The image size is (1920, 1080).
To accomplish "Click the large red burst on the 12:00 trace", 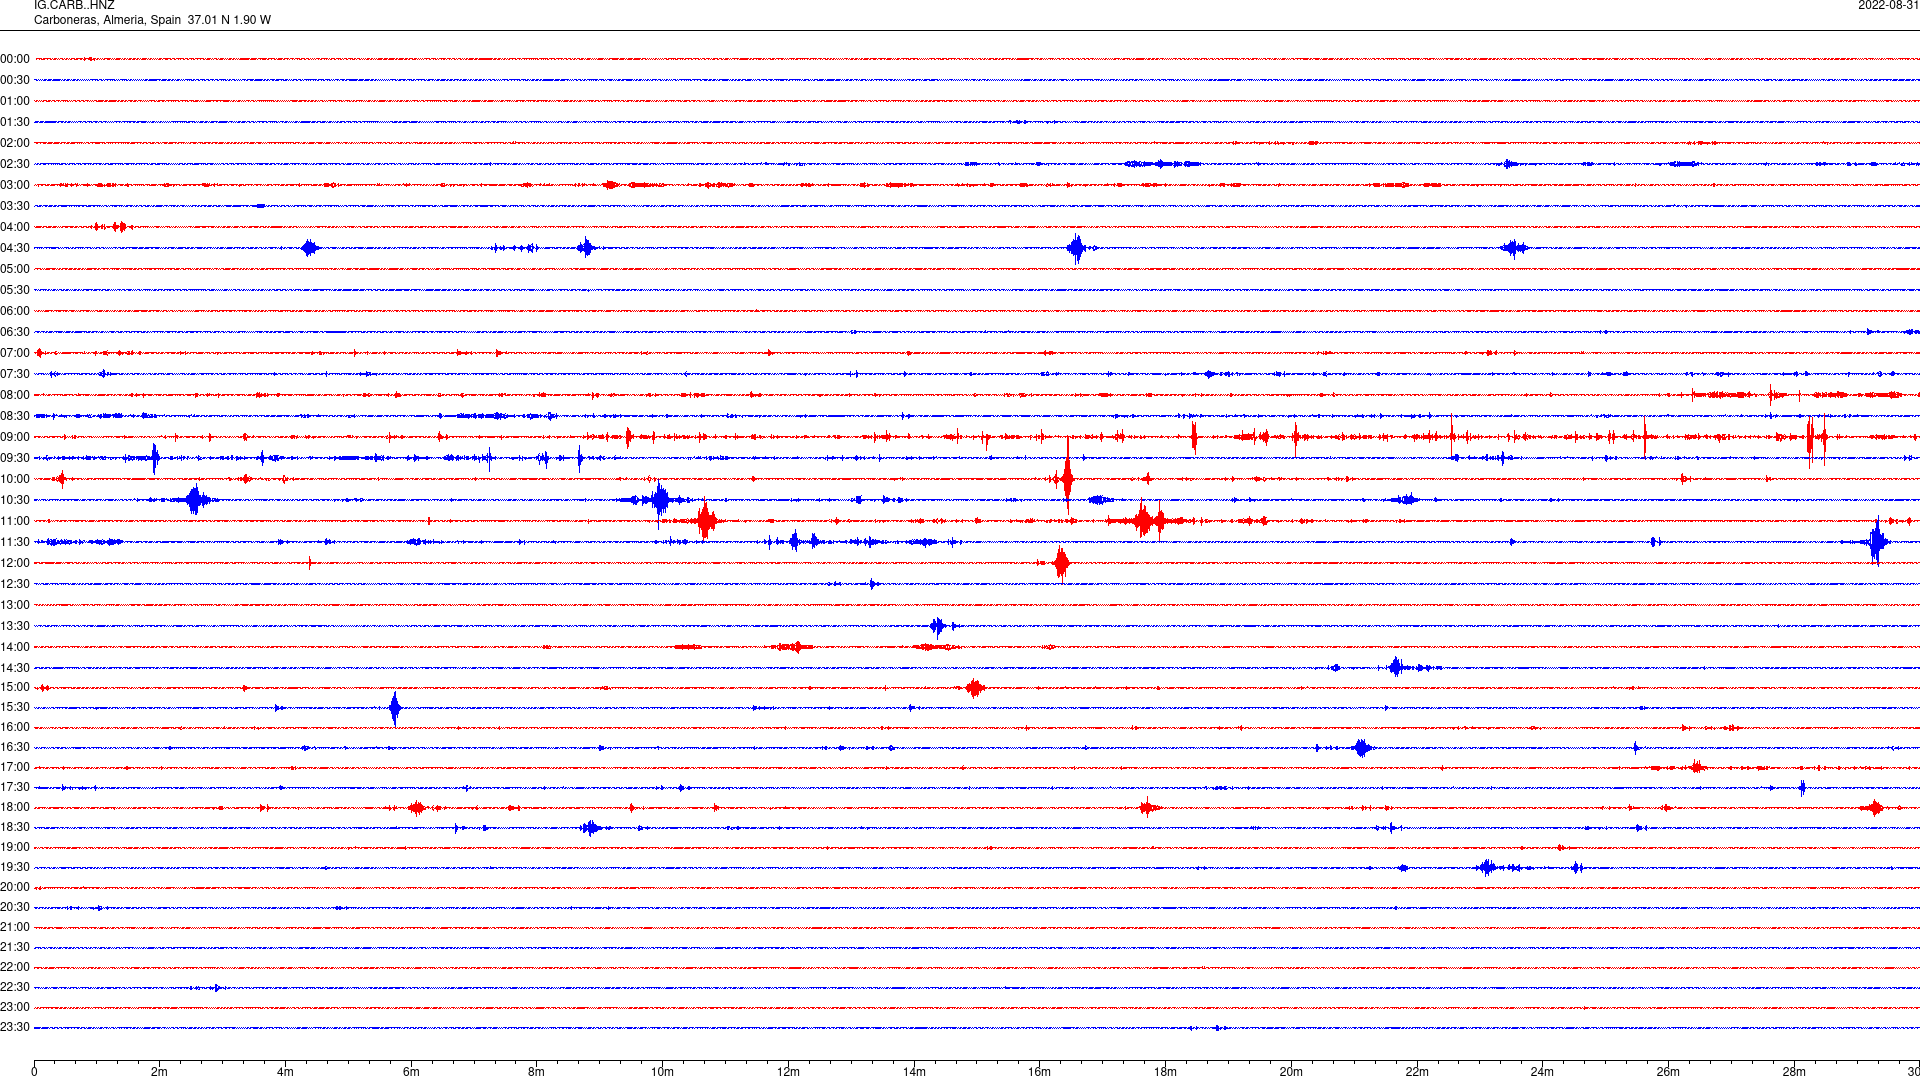I will [1061, 563].
